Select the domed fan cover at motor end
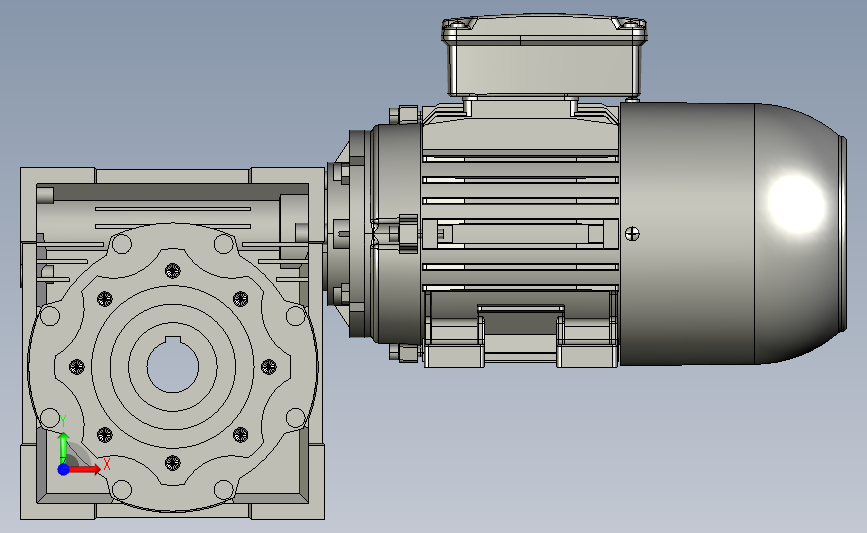 (733, 233)
